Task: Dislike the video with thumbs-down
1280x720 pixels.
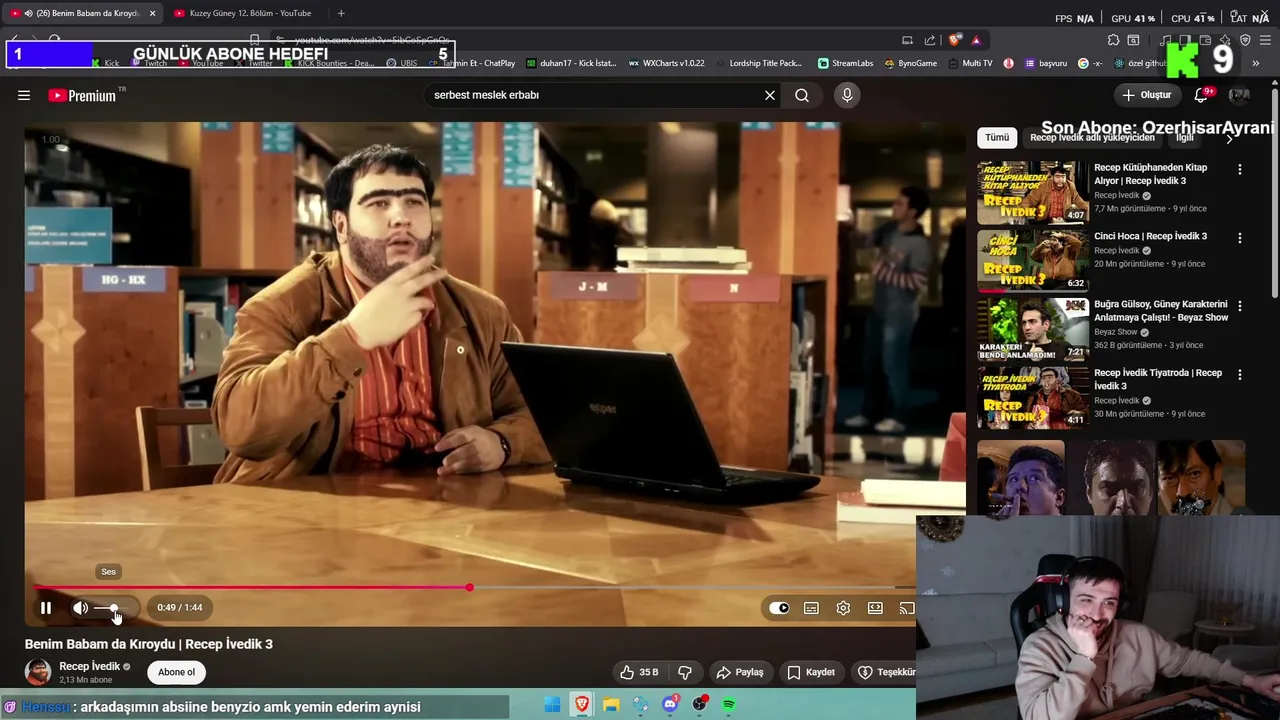Action: 685,672
